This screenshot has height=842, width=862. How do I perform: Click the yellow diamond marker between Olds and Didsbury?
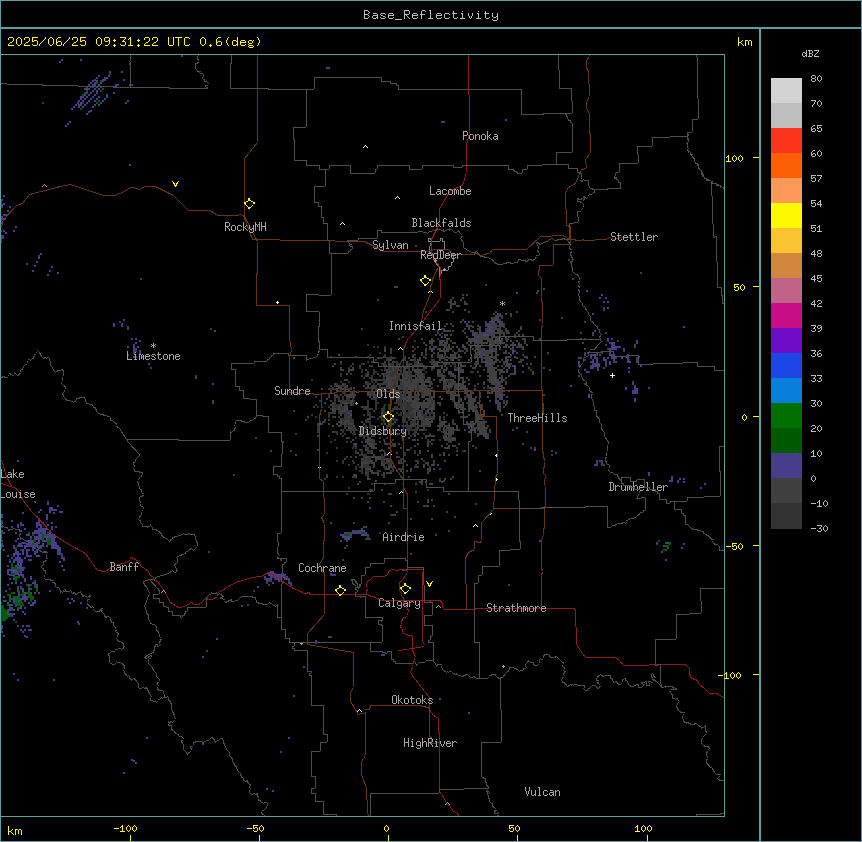point(388,417)
